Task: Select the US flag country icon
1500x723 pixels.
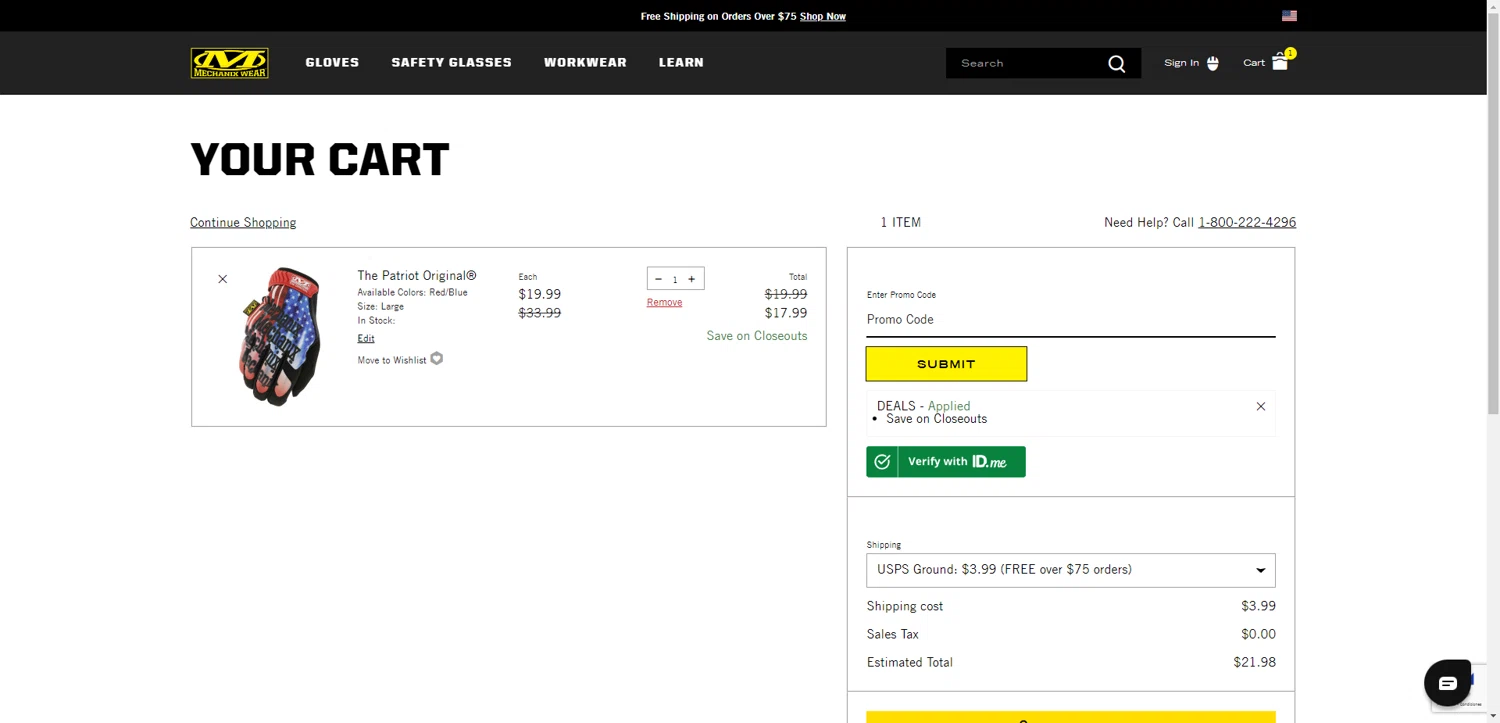Action: click(1289, 16)
